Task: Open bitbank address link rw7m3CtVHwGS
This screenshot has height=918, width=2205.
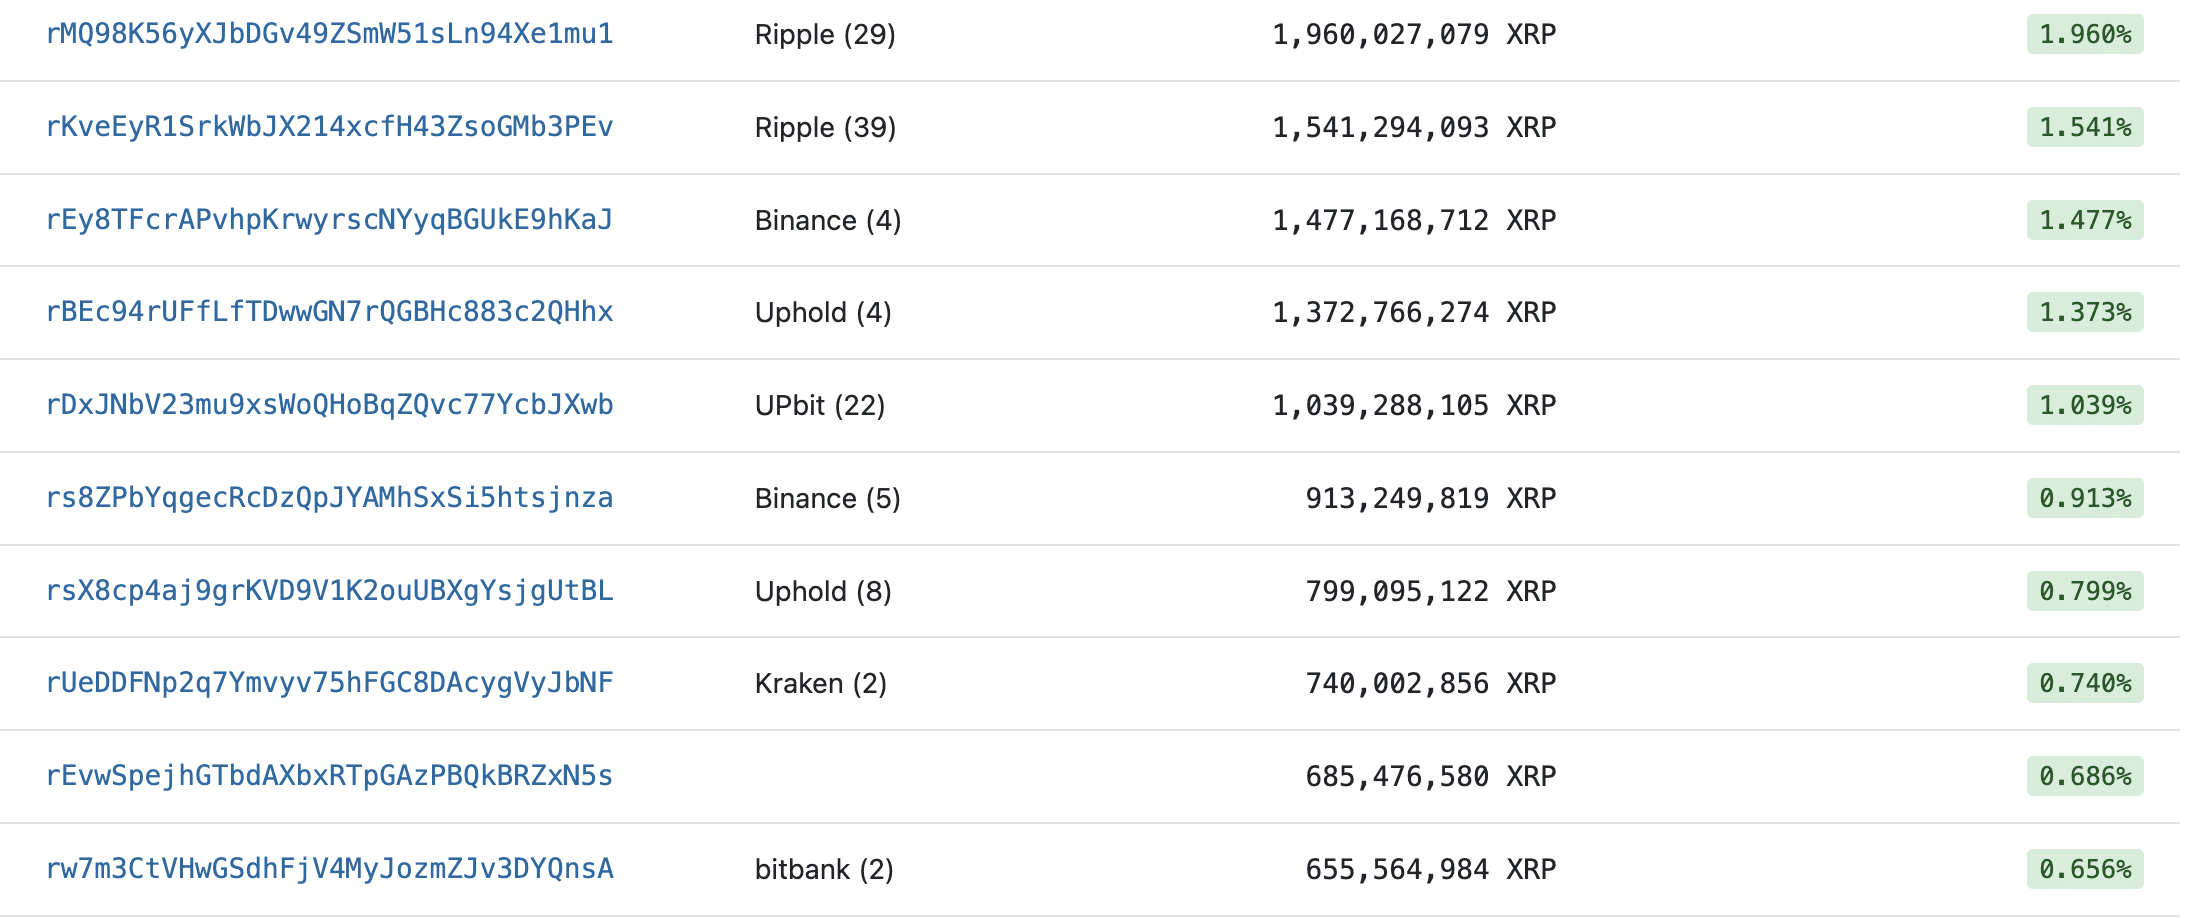Action: click(x=329, y=869)
